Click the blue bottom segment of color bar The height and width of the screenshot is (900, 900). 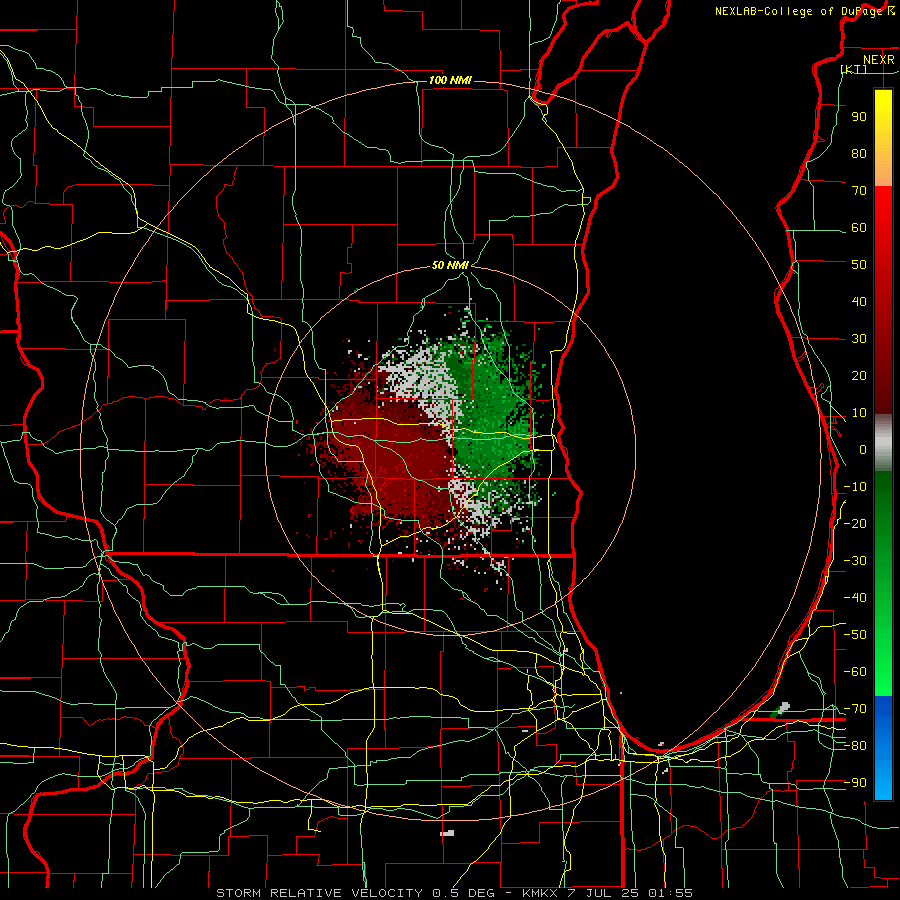pyautogui.click(x=883, y=748)
